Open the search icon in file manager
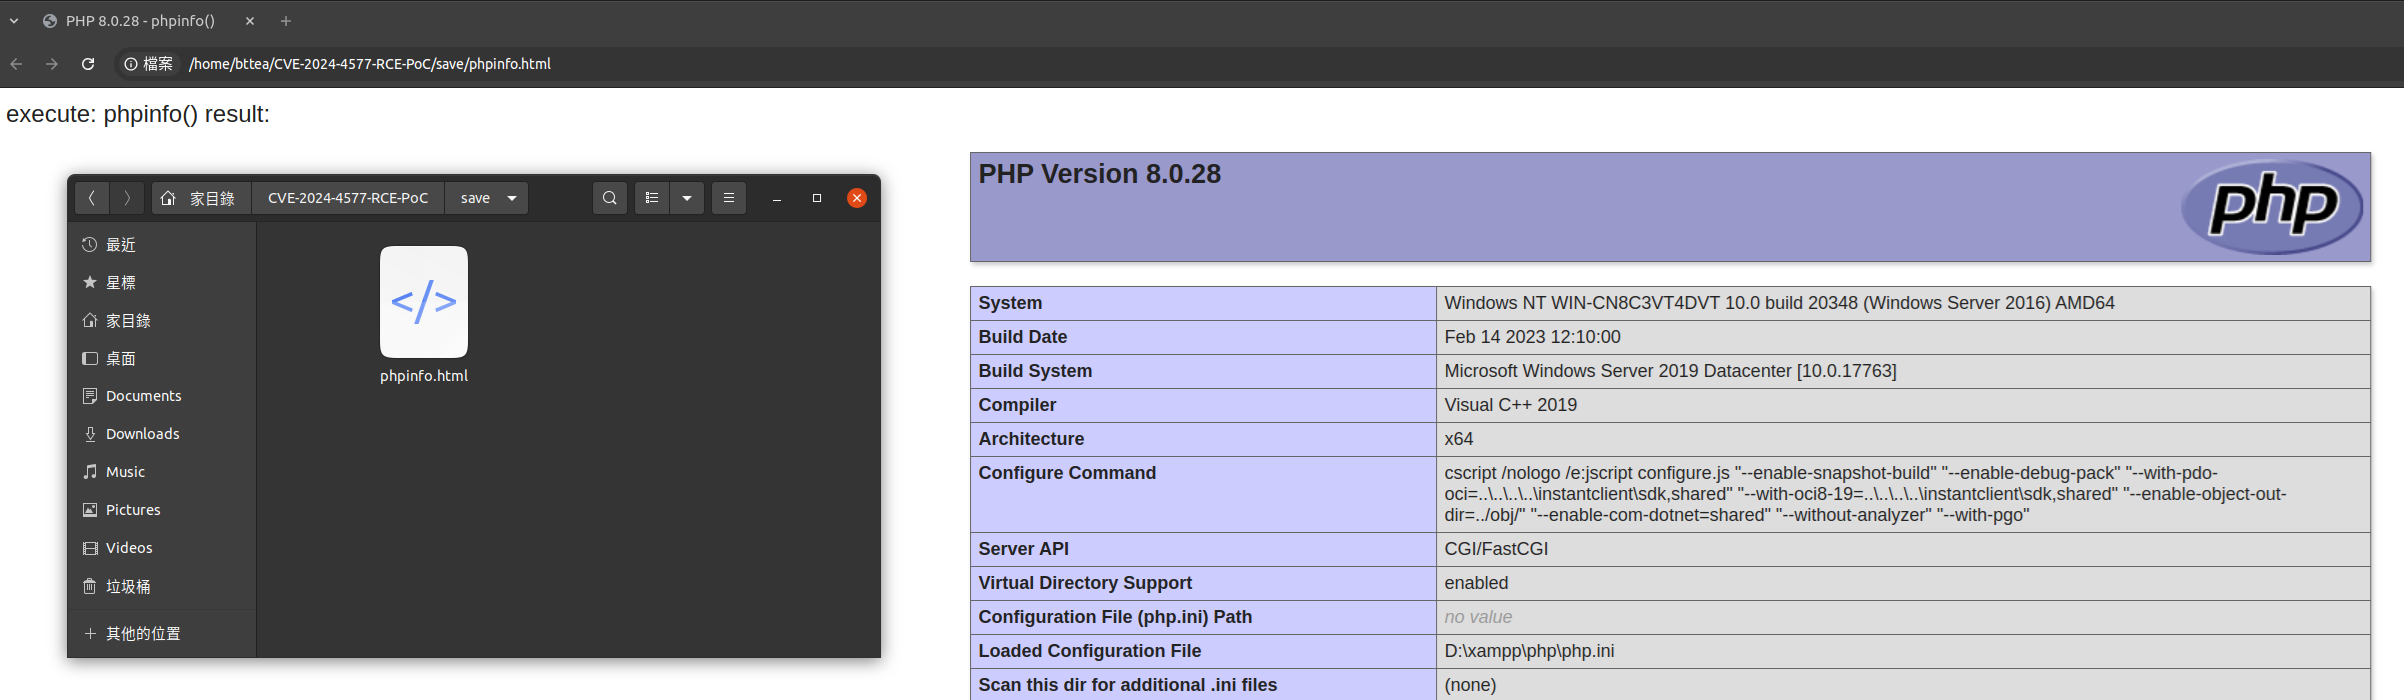 [x=609, y=198]
